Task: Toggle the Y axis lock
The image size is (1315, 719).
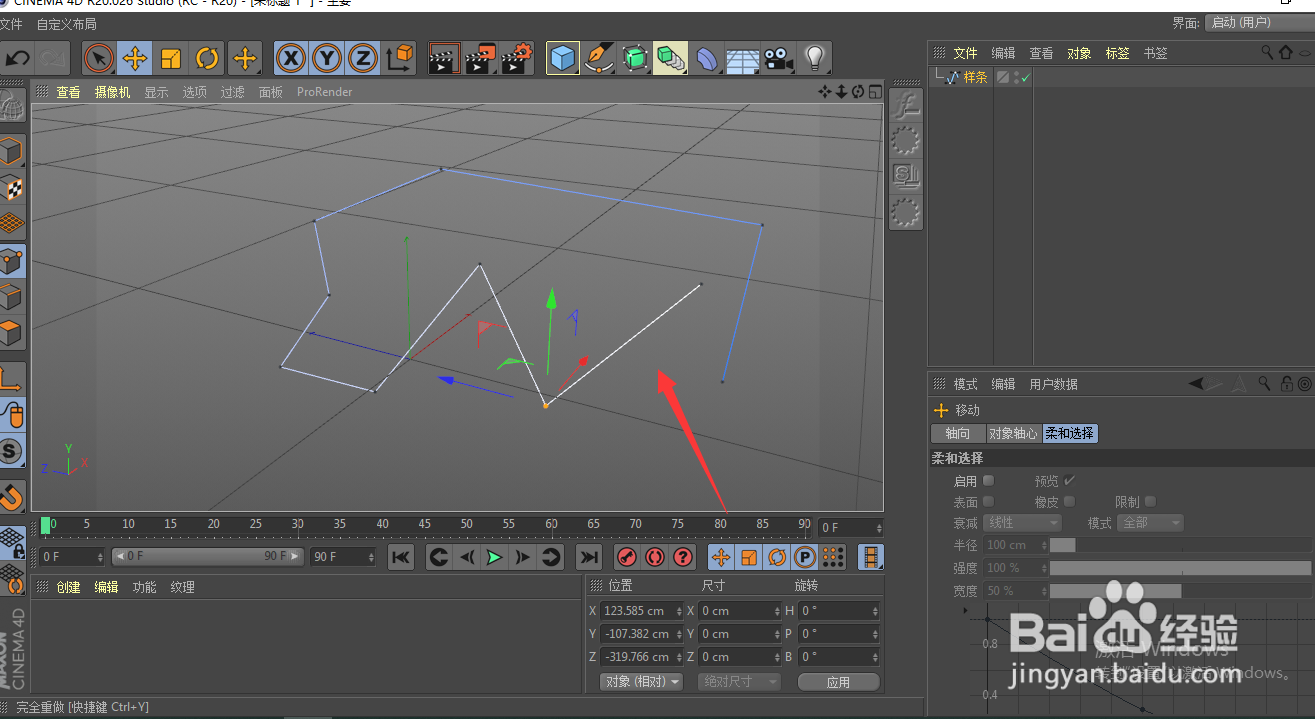Action: 326,59
